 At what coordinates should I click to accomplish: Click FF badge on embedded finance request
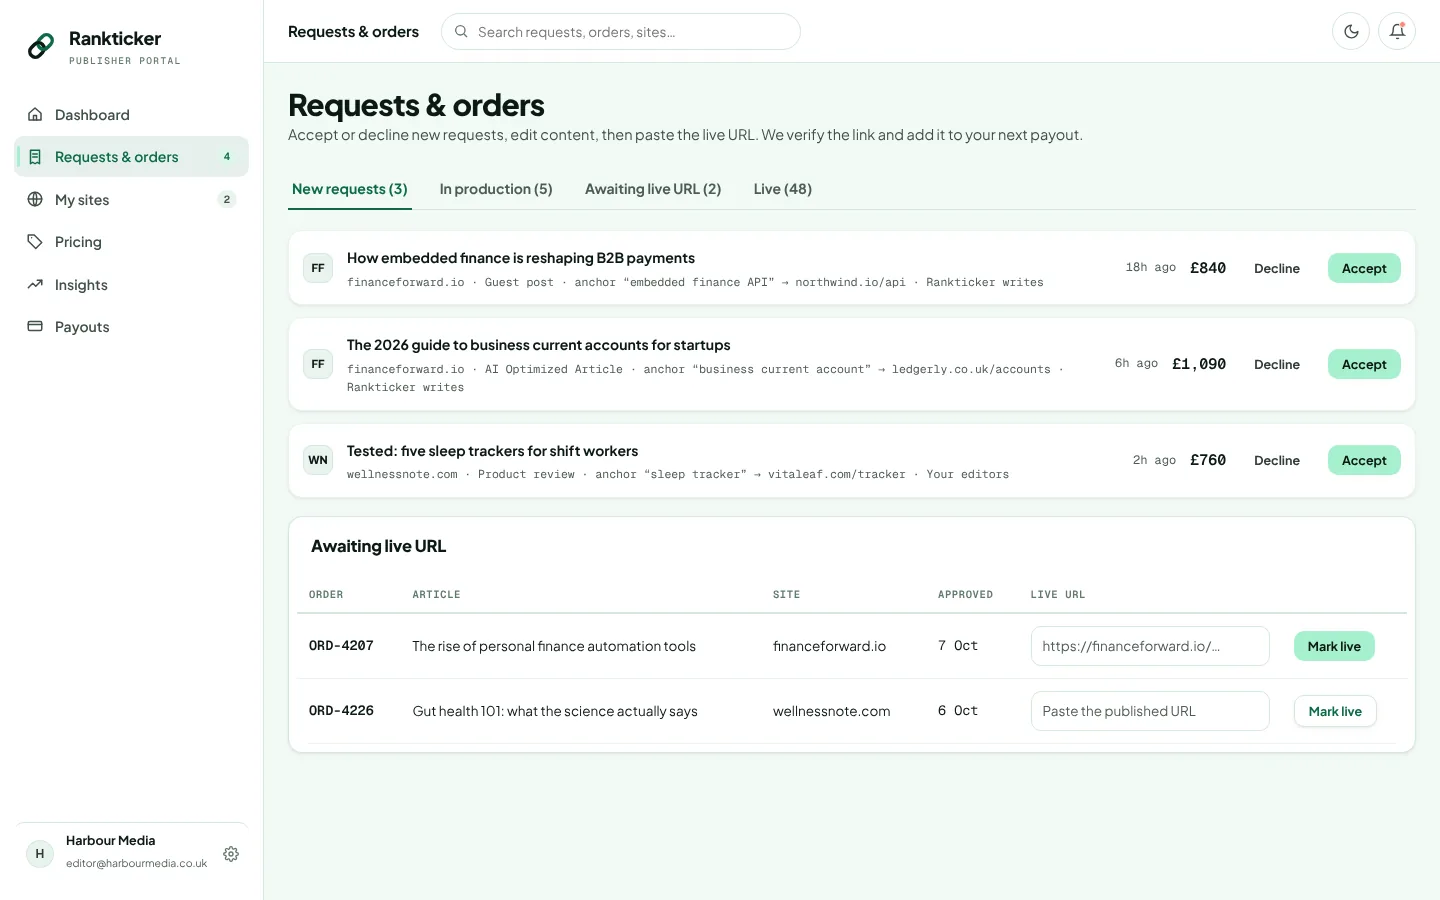318,268
